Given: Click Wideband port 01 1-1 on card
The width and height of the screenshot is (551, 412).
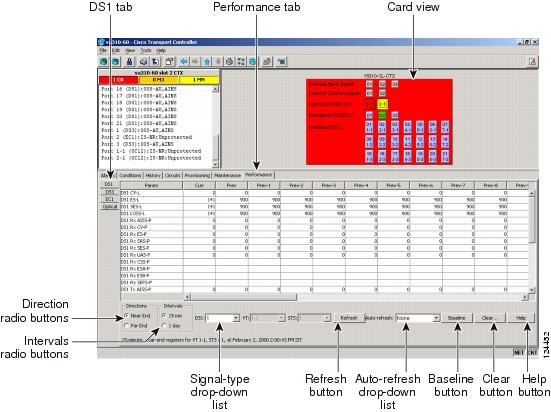Looking at the screenshot, I should click(x=369, y=127).
